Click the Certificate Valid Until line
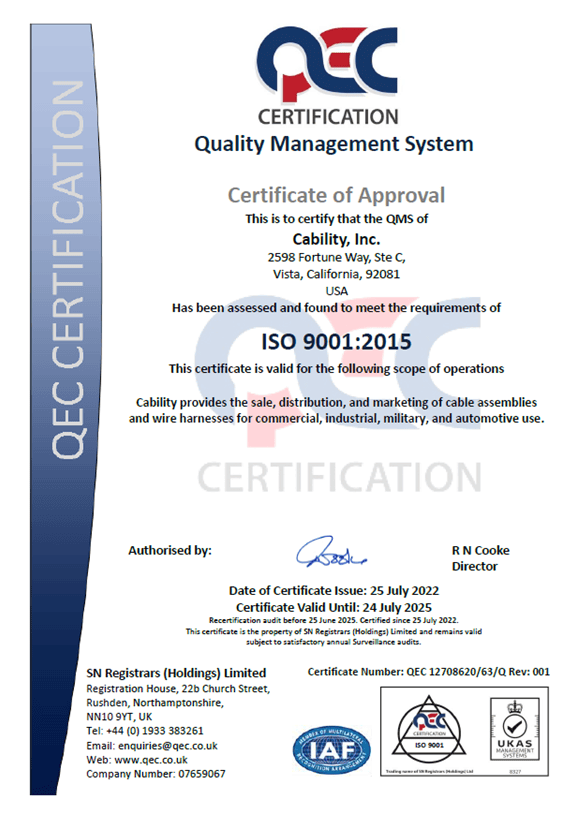Screen dimensions: 576x814 point(334,607)
